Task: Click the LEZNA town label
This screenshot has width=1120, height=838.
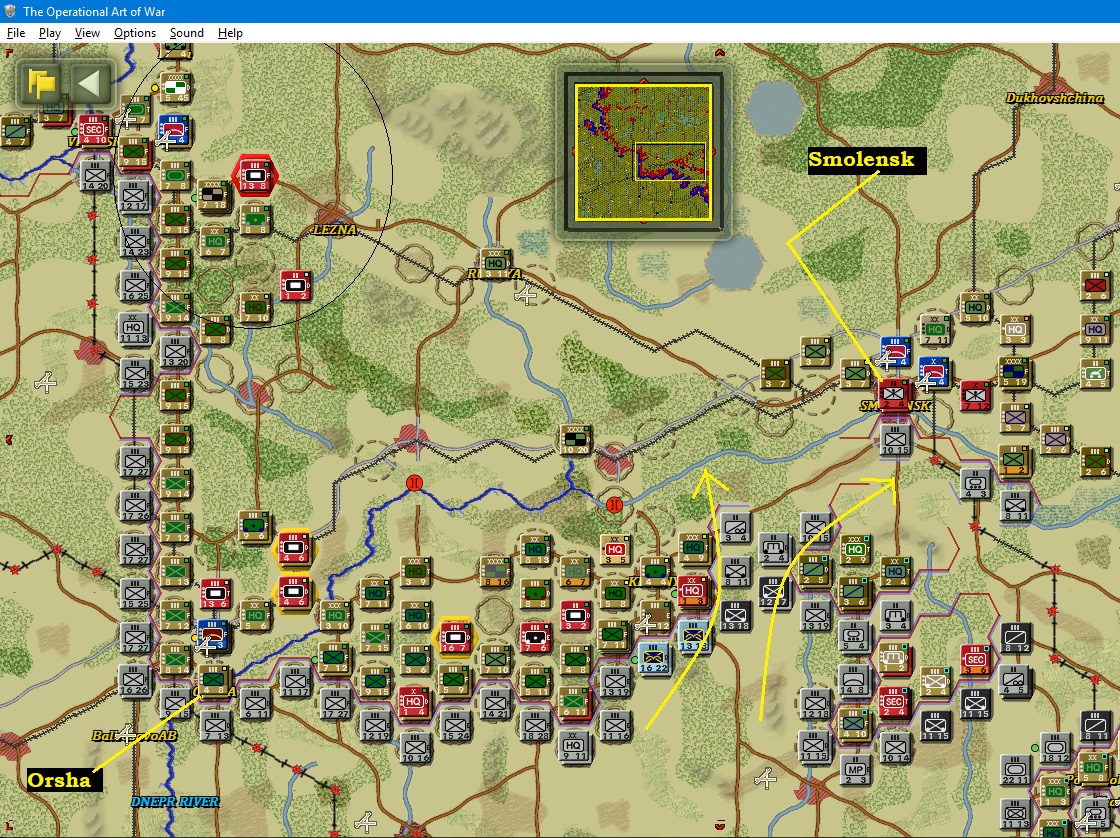Action: [335, 229]
